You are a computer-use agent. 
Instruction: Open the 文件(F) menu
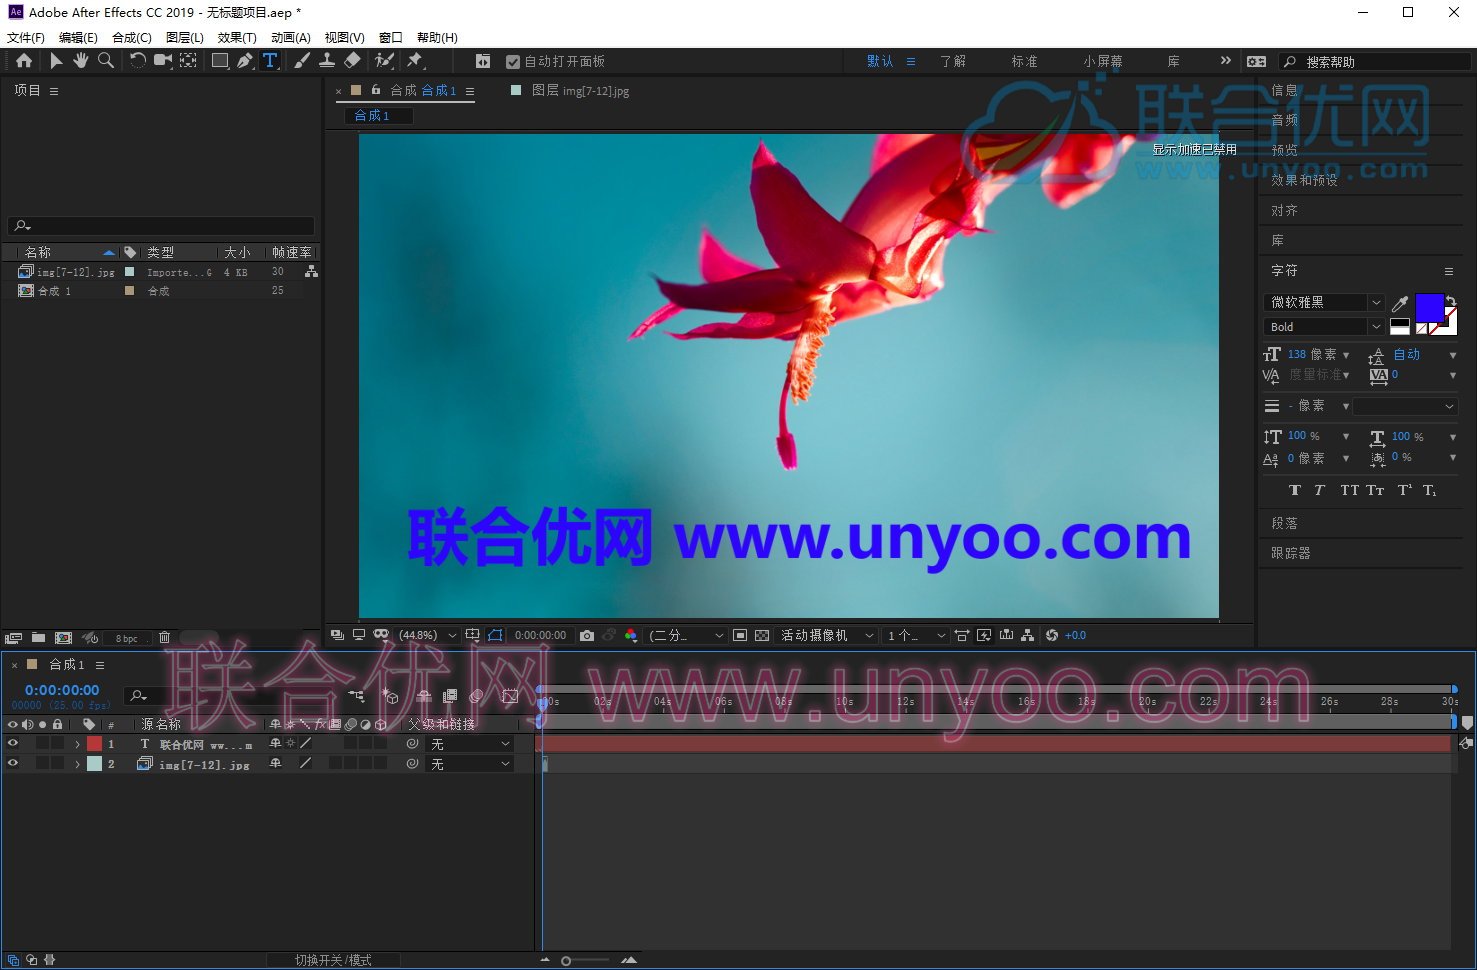pyautogui.click(x=26, y=37)
